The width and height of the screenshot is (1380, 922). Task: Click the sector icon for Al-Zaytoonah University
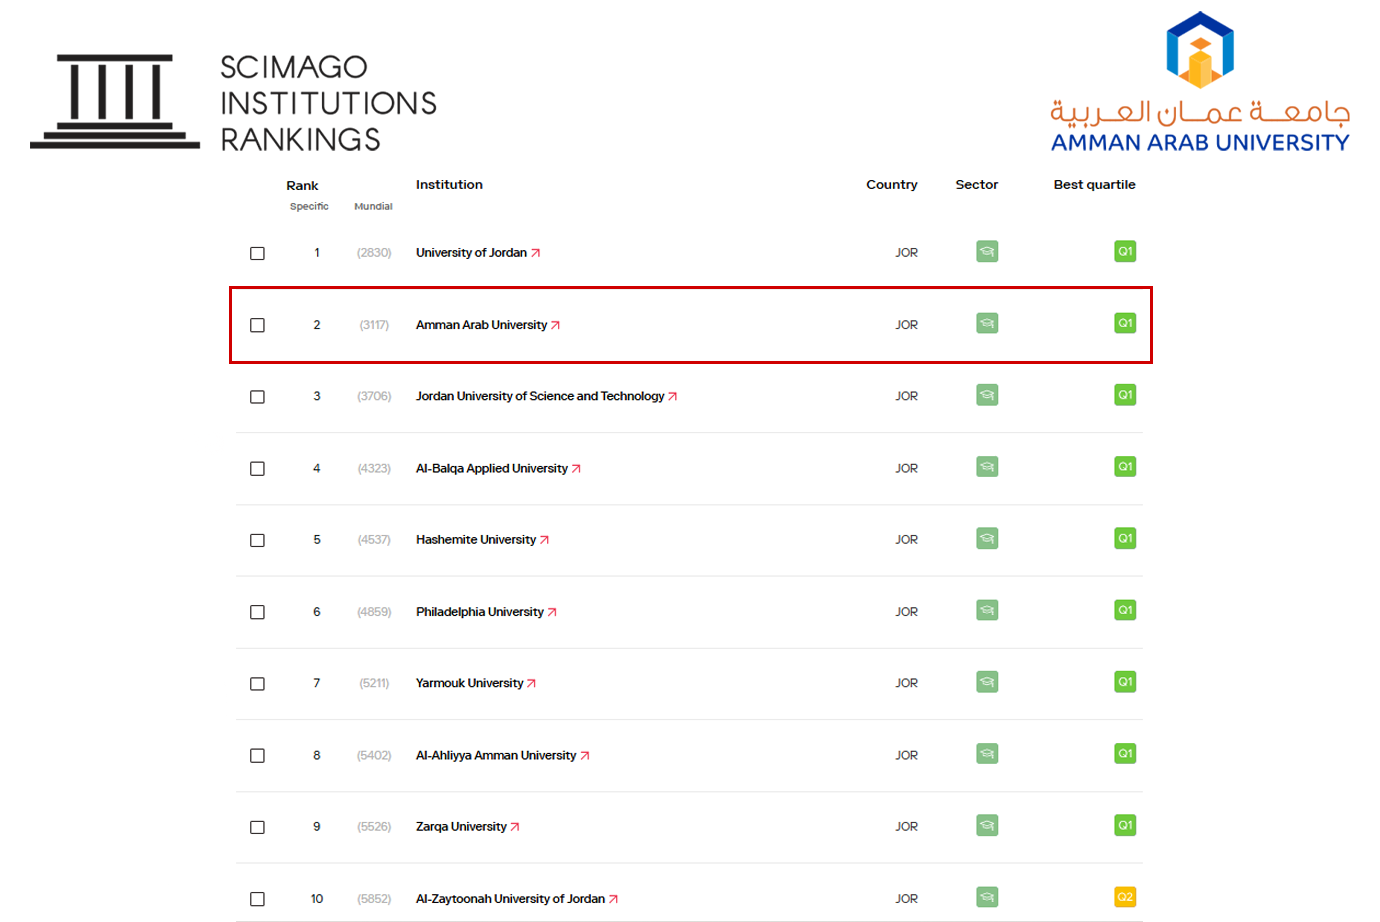pyautogui.click(x=987, y=898)
